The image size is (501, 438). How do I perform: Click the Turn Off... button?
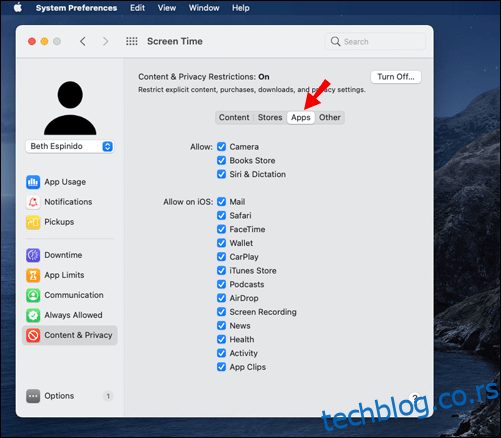point(396,77)
